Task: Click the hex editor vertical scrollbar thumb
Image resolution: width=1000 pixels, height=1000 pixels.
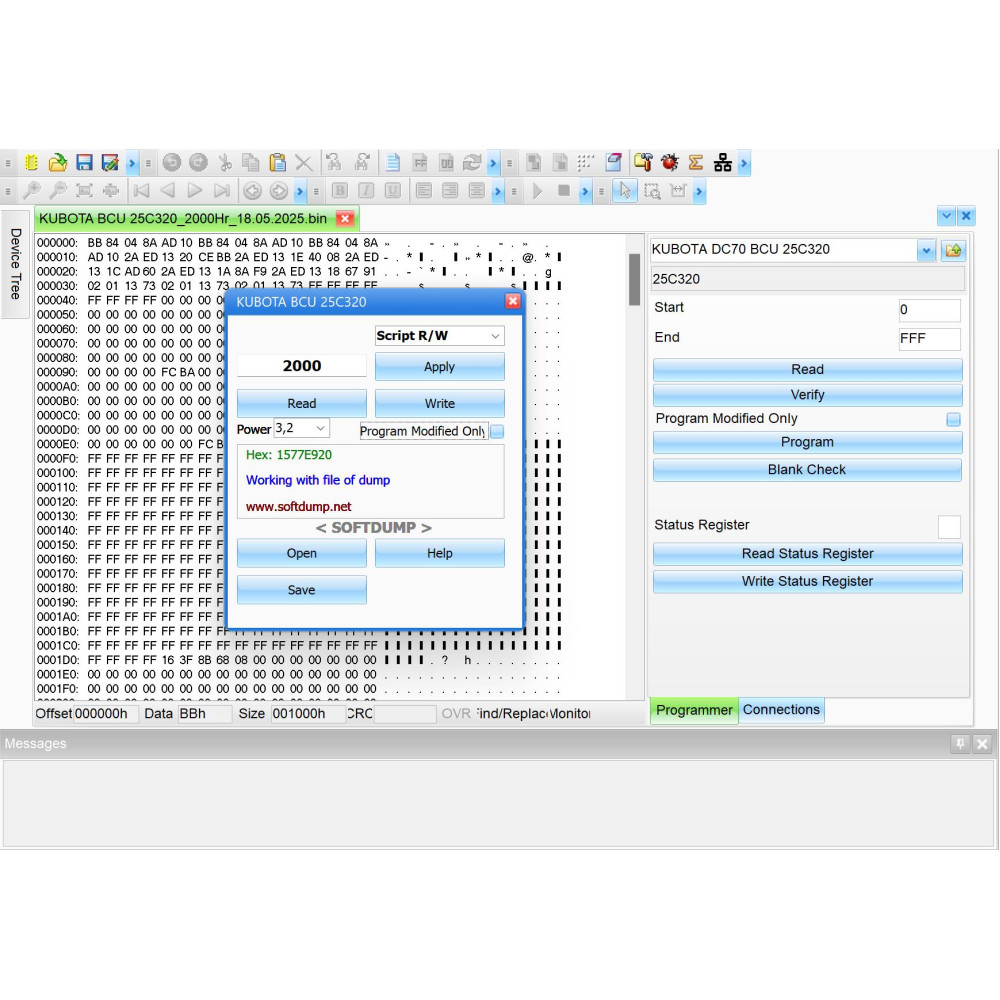Action: point(634,279)
